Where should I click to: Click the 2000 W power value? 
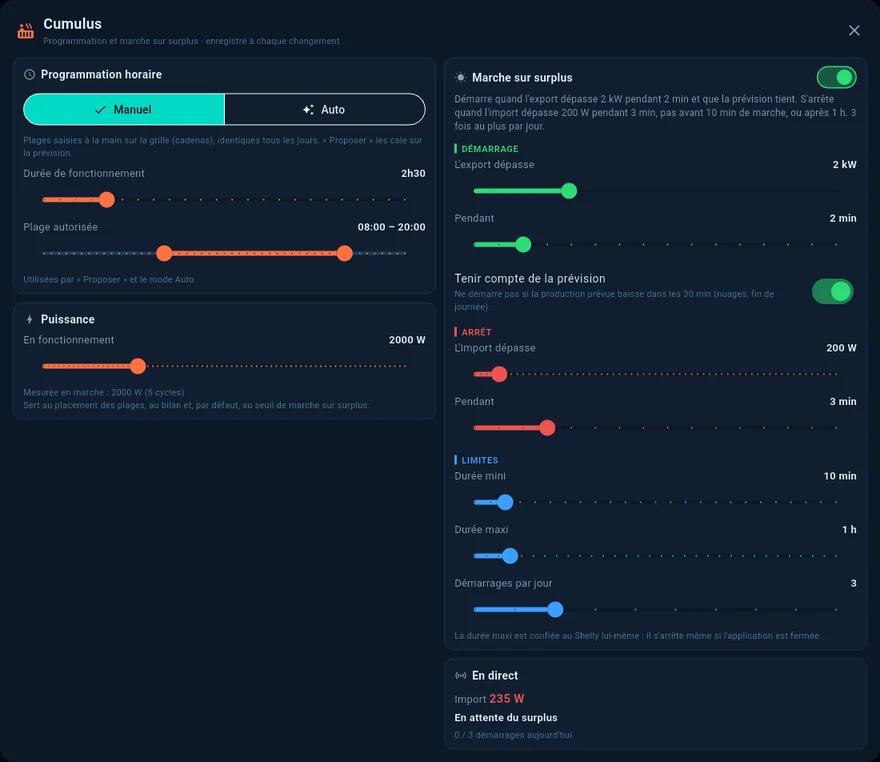(407, 340)
